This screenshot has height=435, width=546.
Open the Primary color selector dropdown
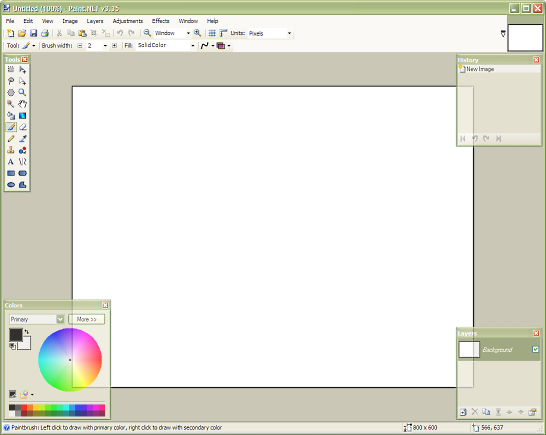coord(60,319)
